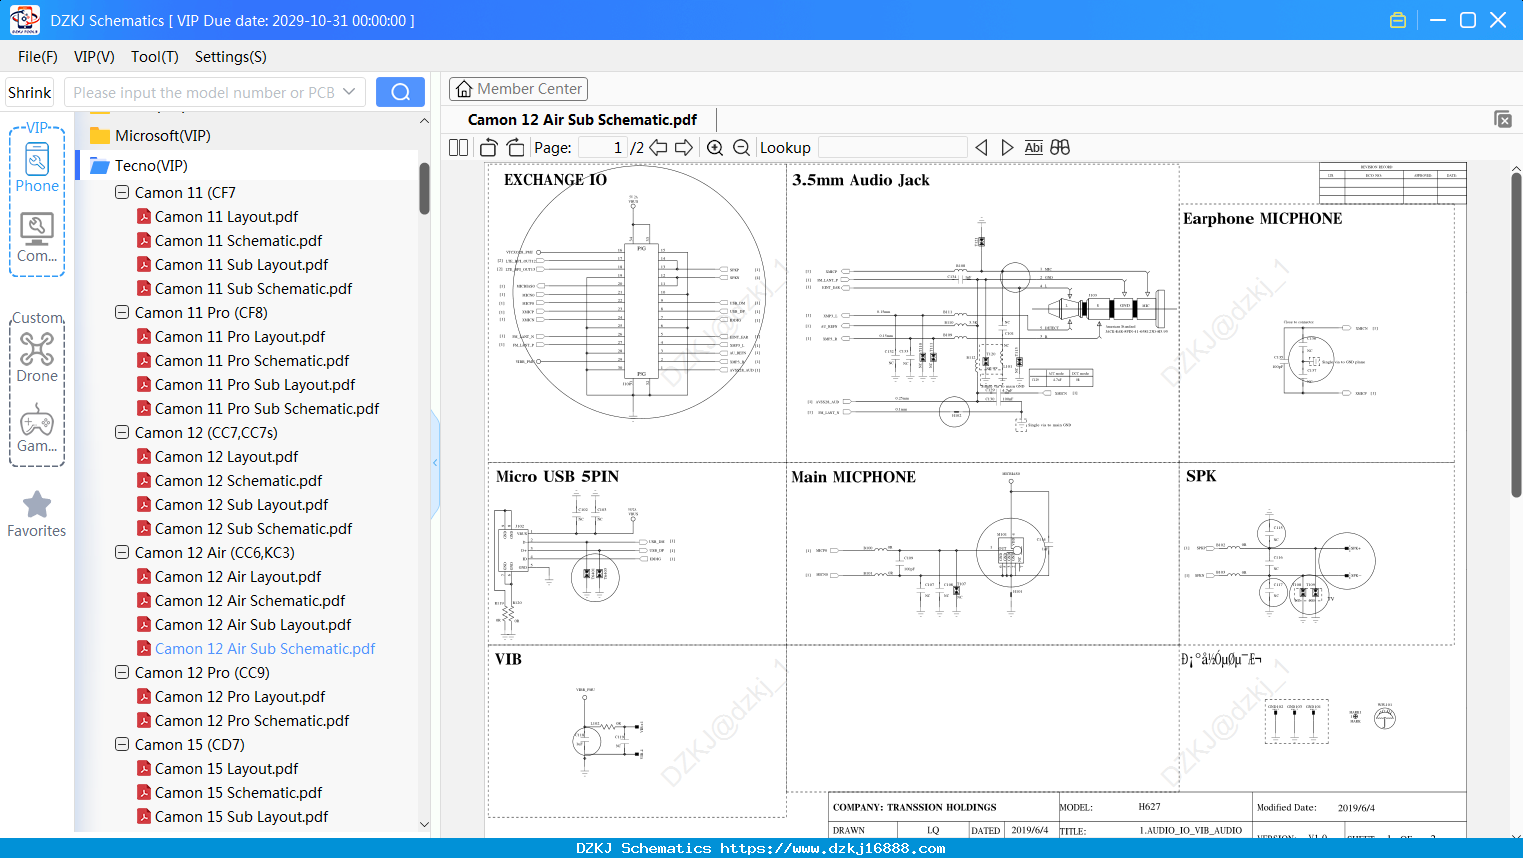Open the model number dropdown arrow
This screenshot has height=858, width=1523.
click(x=349, y=92)
